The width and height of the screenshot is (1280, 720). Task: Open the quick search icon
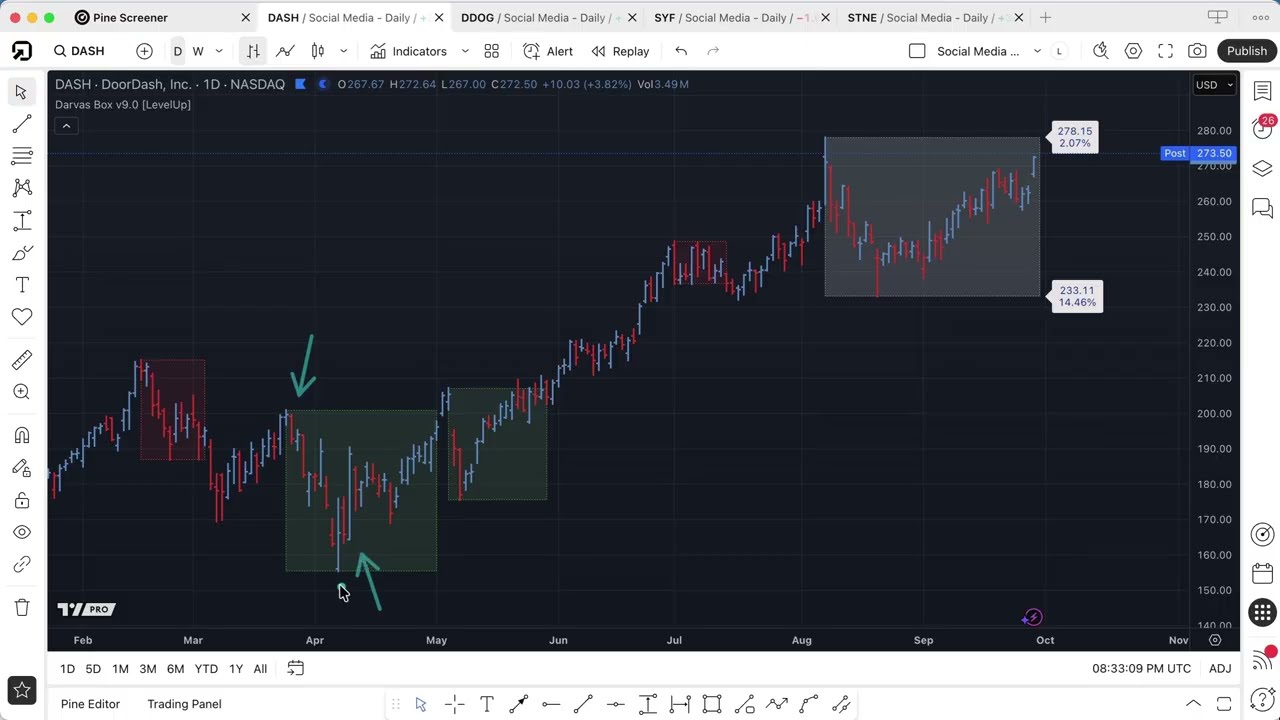1101,51
